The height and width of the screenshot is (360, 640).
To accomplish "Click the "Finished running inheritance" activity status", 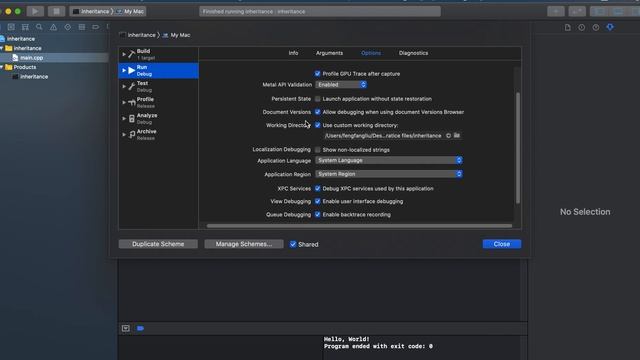I will click(x=320, y=11).
